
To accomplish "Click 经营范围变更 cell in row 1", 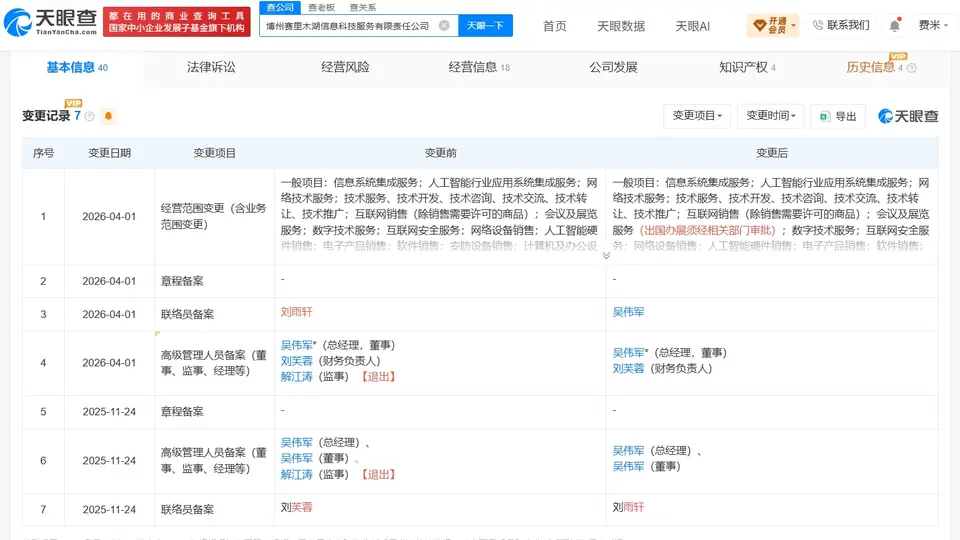I will pyautogui.click(x=214, y=216).
